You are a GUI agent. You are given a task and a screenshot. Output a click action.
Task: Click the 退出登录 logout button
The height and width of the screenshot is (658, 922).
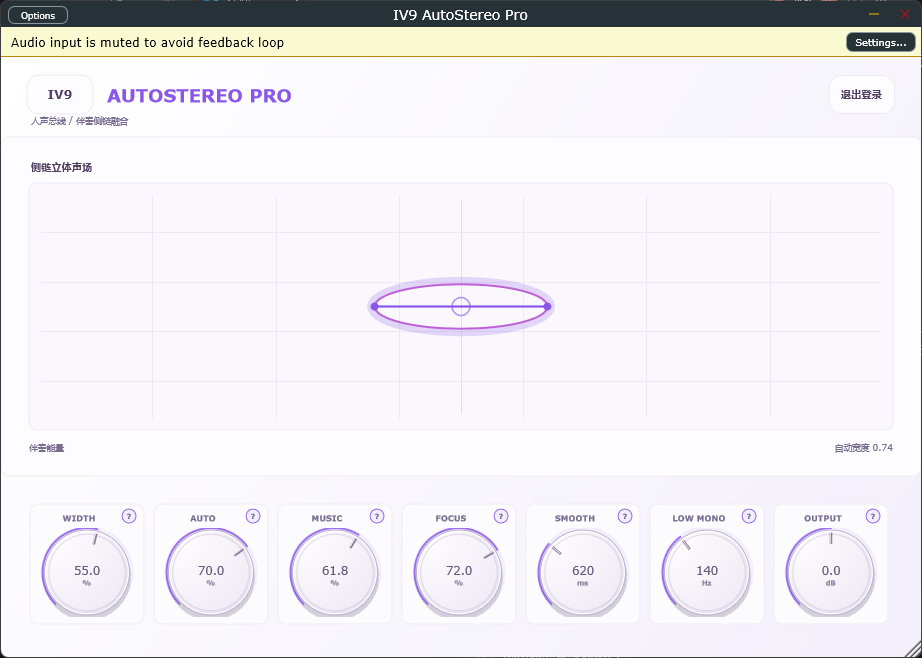pos(861,95)
